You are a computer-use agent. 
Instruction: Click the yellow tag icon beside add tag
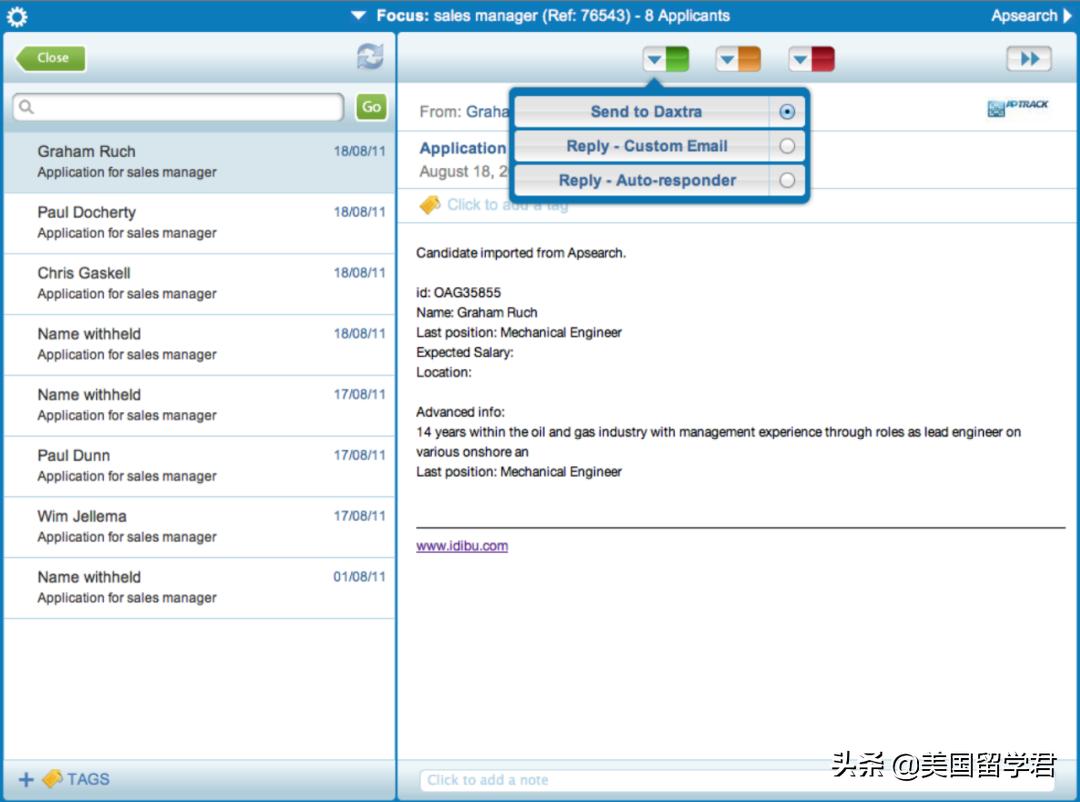[x=430, y=204]
